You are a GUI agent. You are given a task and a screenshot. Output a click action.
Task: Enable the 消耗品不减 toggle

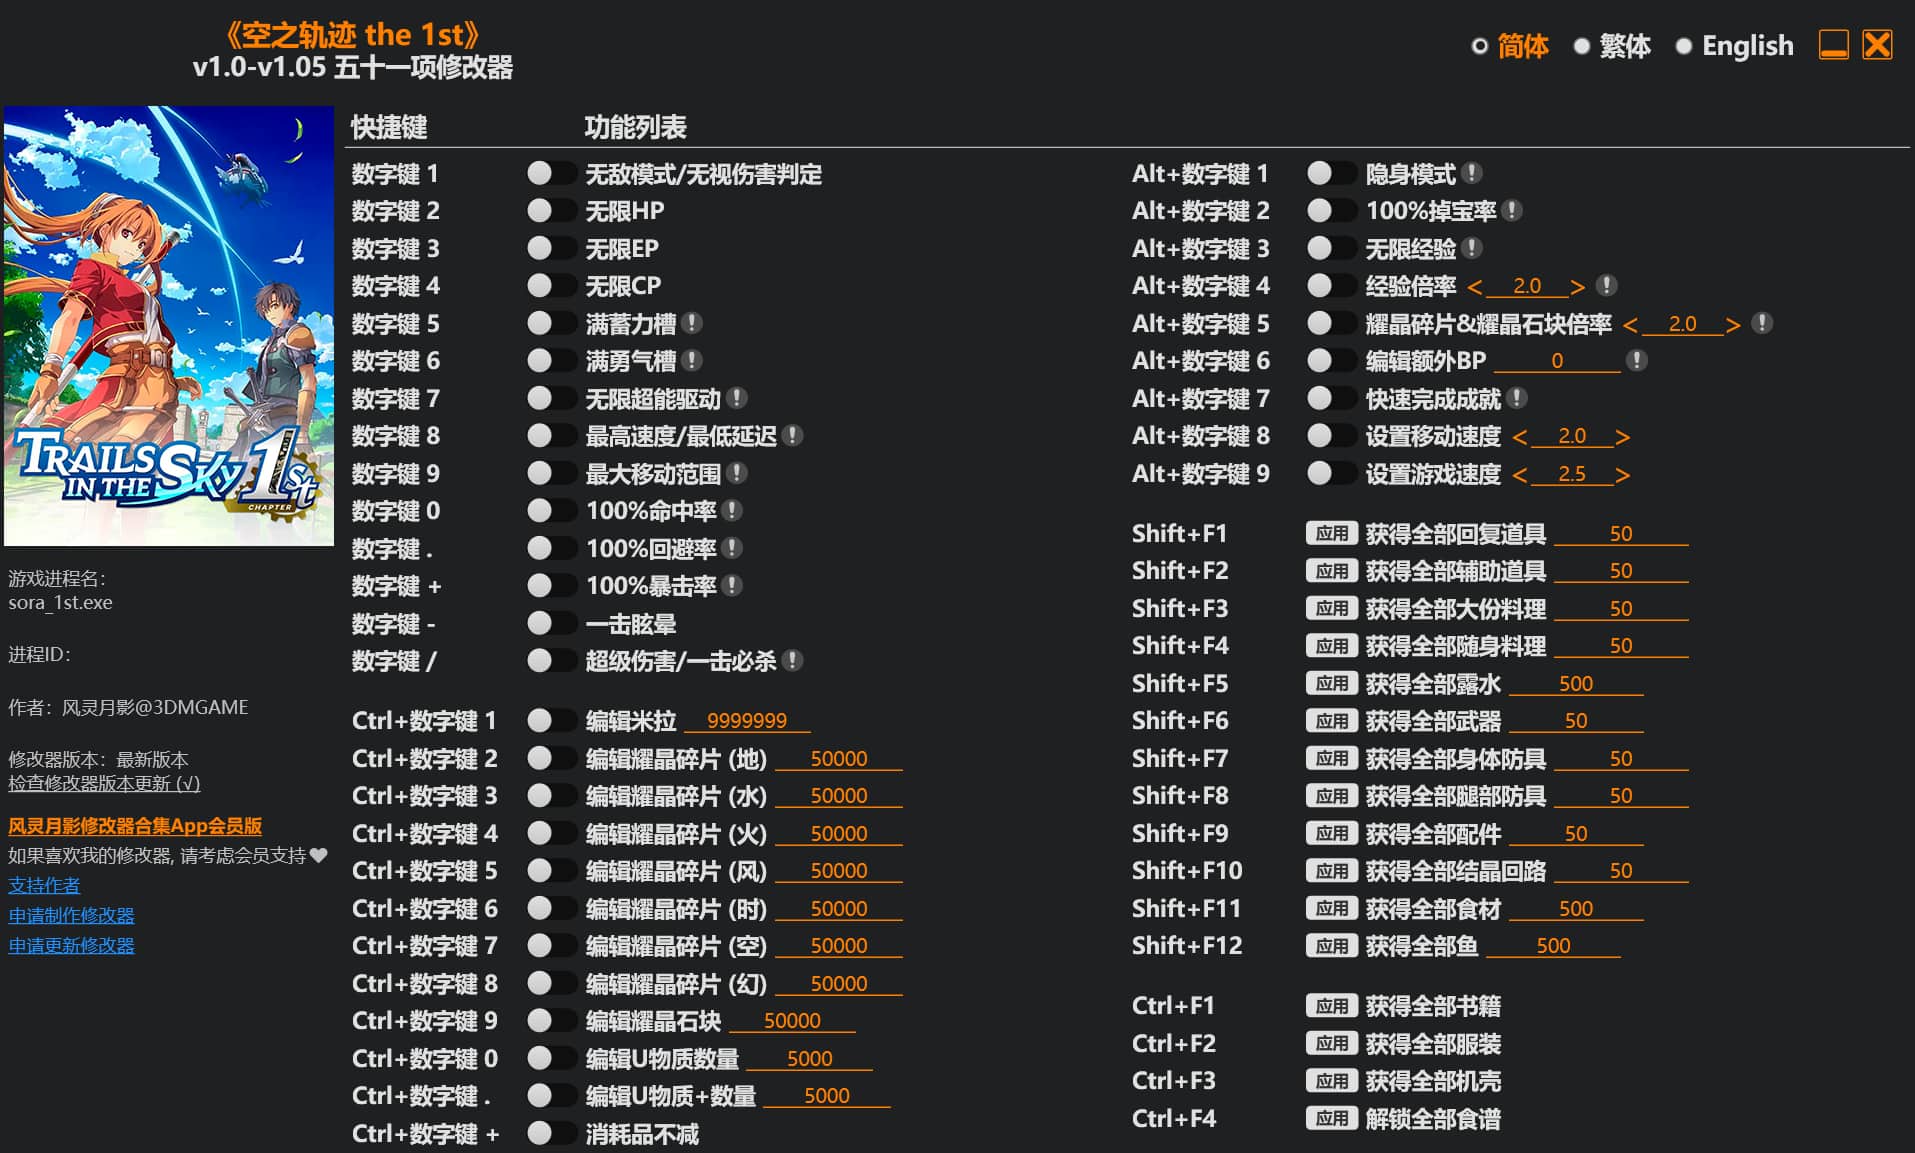pos(551,1133)
